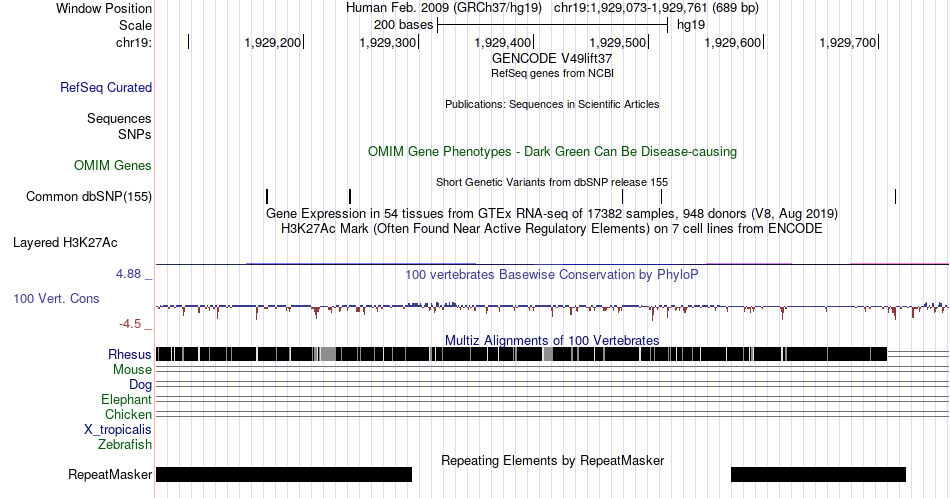The image size is (950, 498).
Task: Click the H3K27Ac Mark ENCODE title
Action: coord(552,228)
